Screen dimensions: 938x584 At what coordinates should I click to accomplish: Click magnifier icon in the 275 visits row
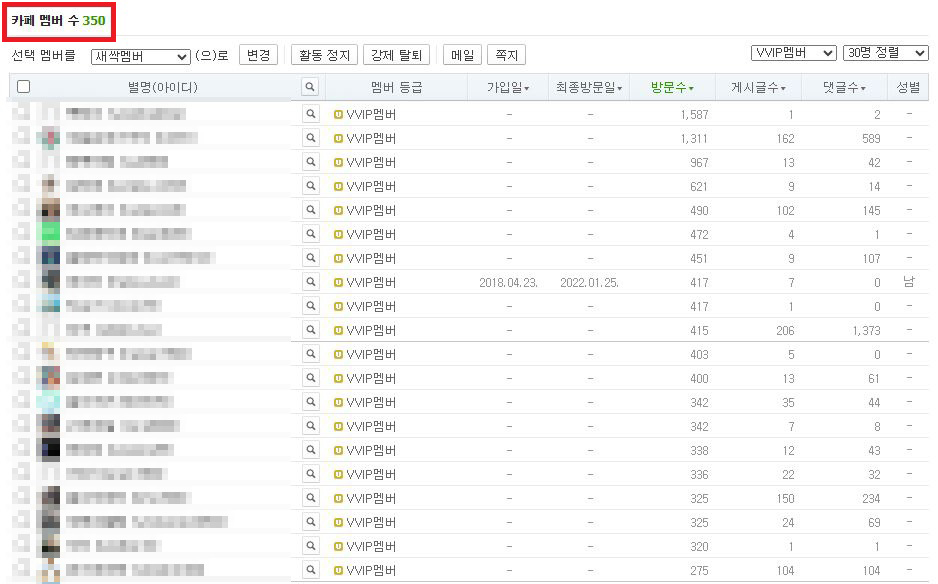(310, 571)
